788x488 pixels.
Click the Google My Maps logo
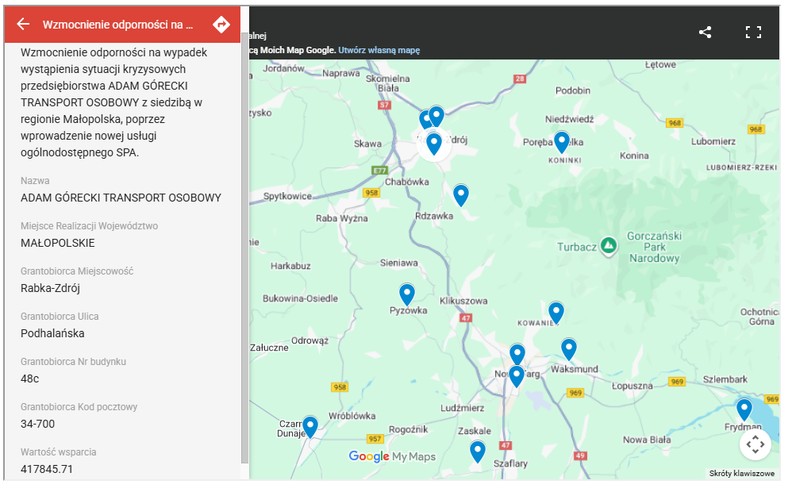coord(392,456)
